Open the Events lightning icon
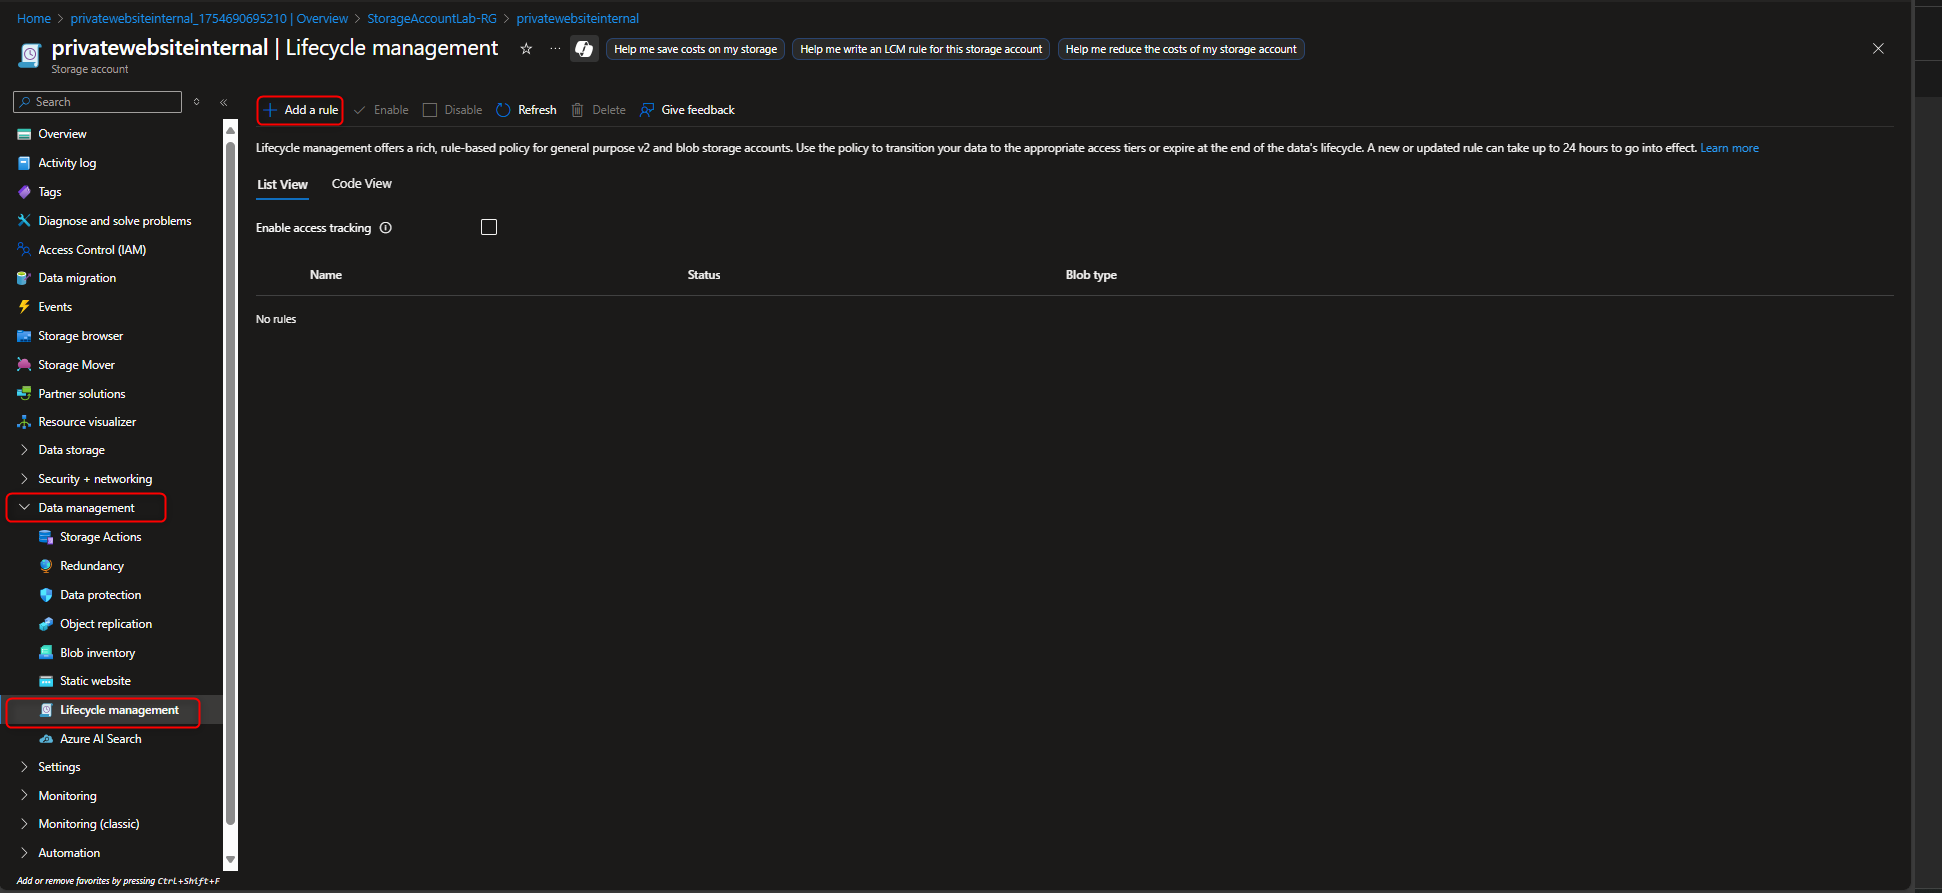Screen dimensions: 1942x893 click(24, 307)
